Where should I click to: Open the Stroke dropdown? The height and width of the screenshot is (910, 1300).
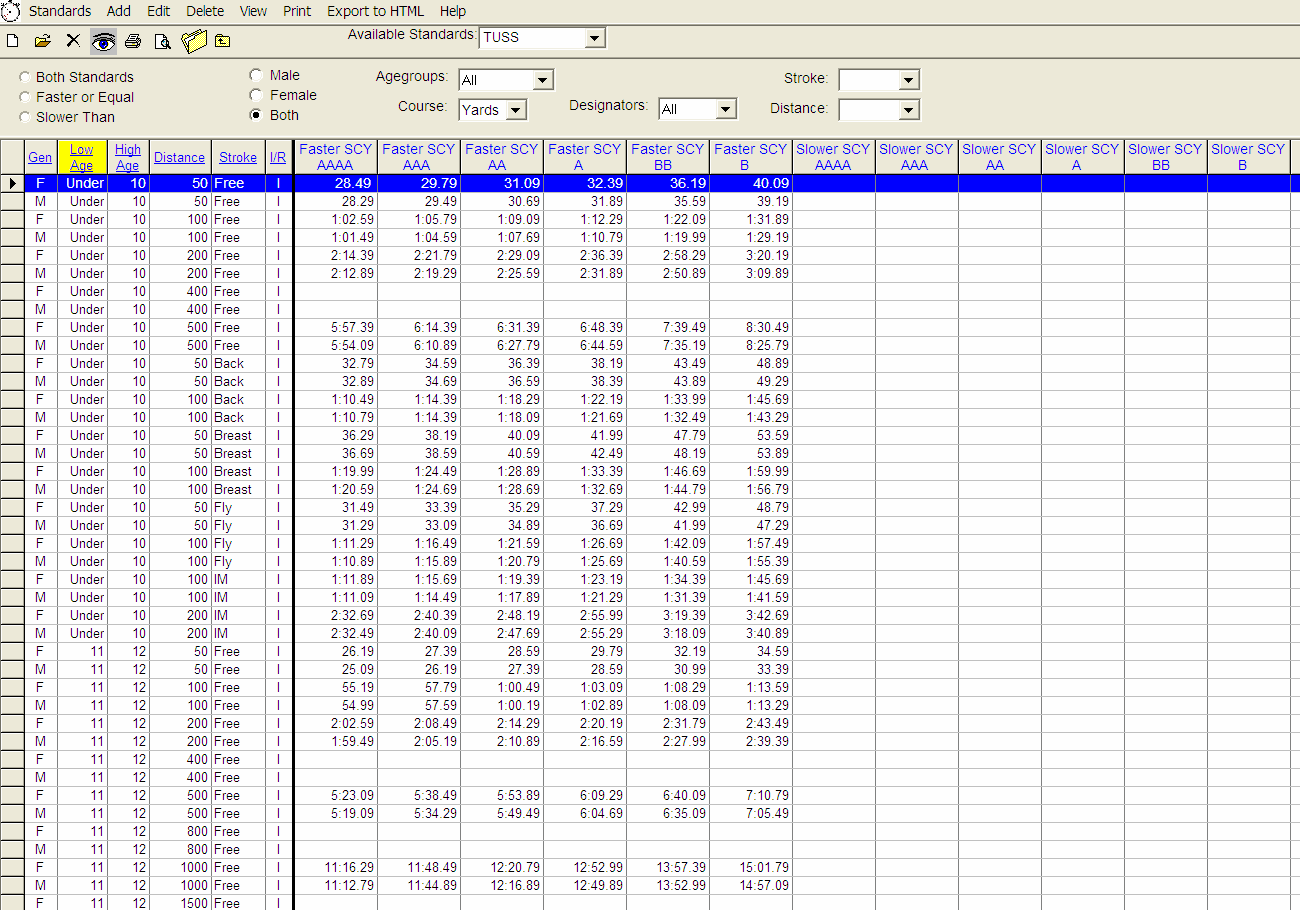(x=904, y=79)
